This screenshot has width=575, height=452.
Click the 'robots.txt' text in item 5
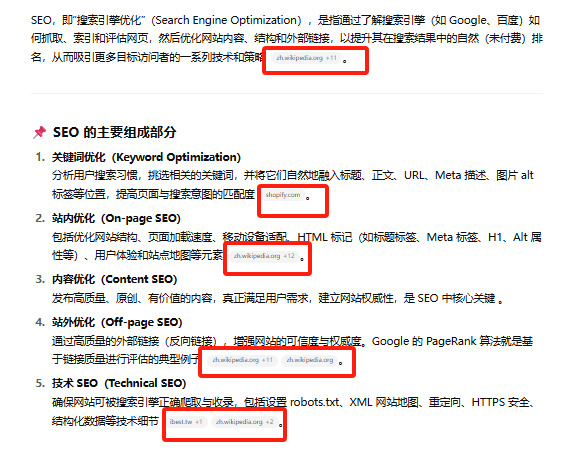coord(314,403)
